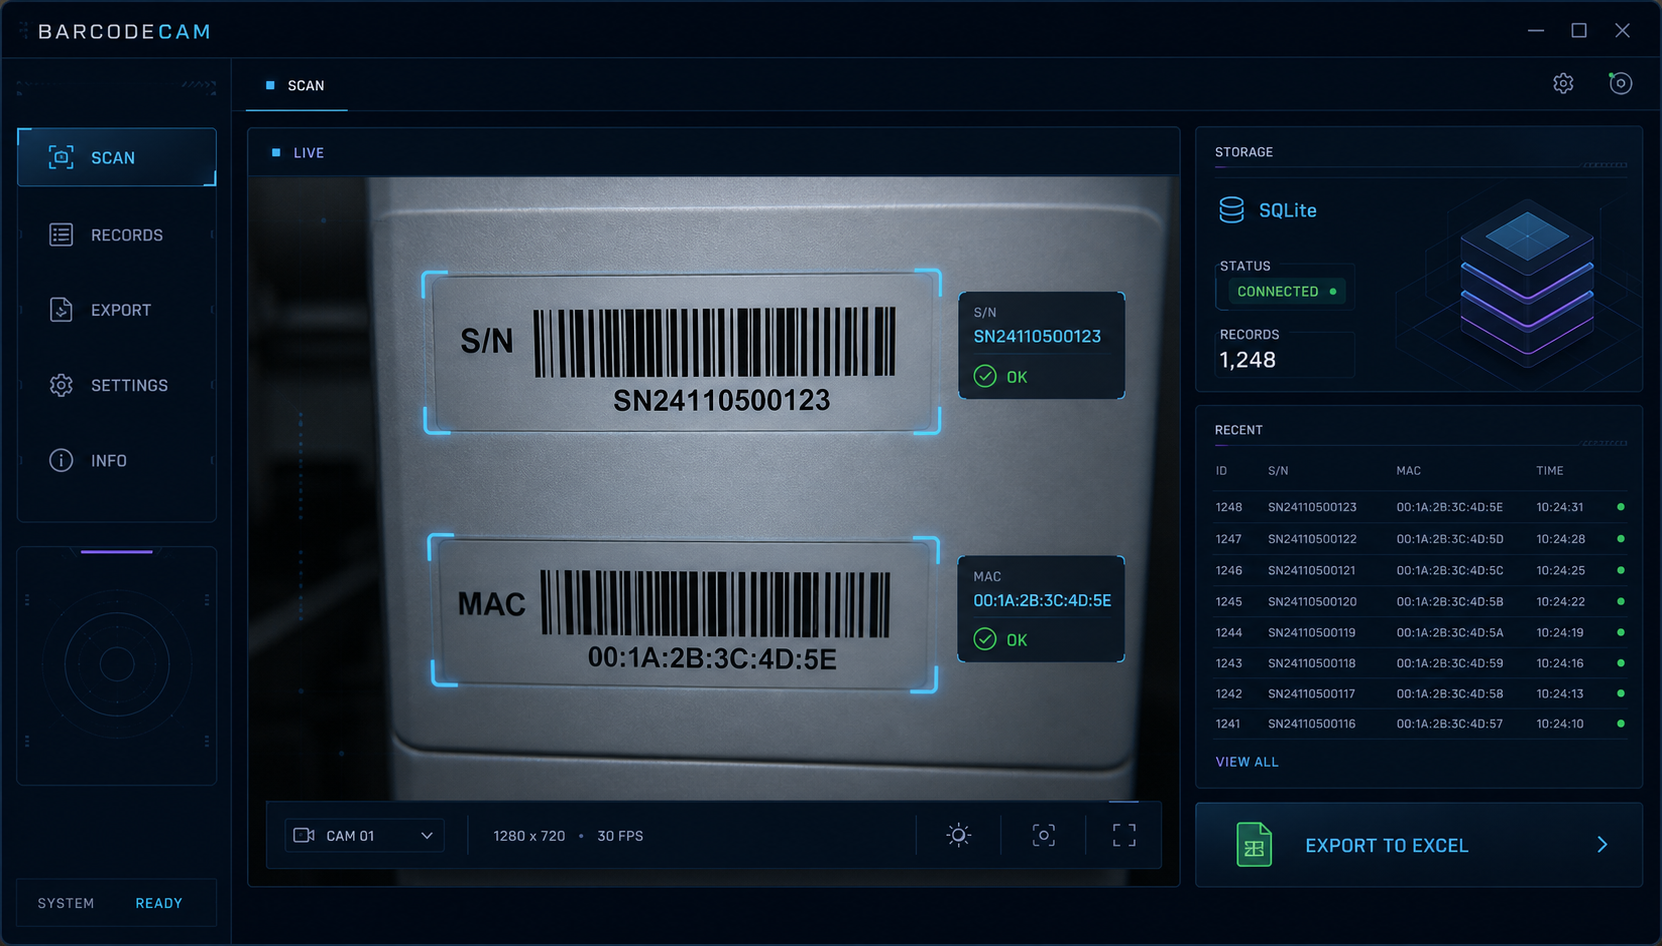Click the VIEW ALL link
The width and height of the screenshot is (1662, 946).
click(x=1247, y=762)
